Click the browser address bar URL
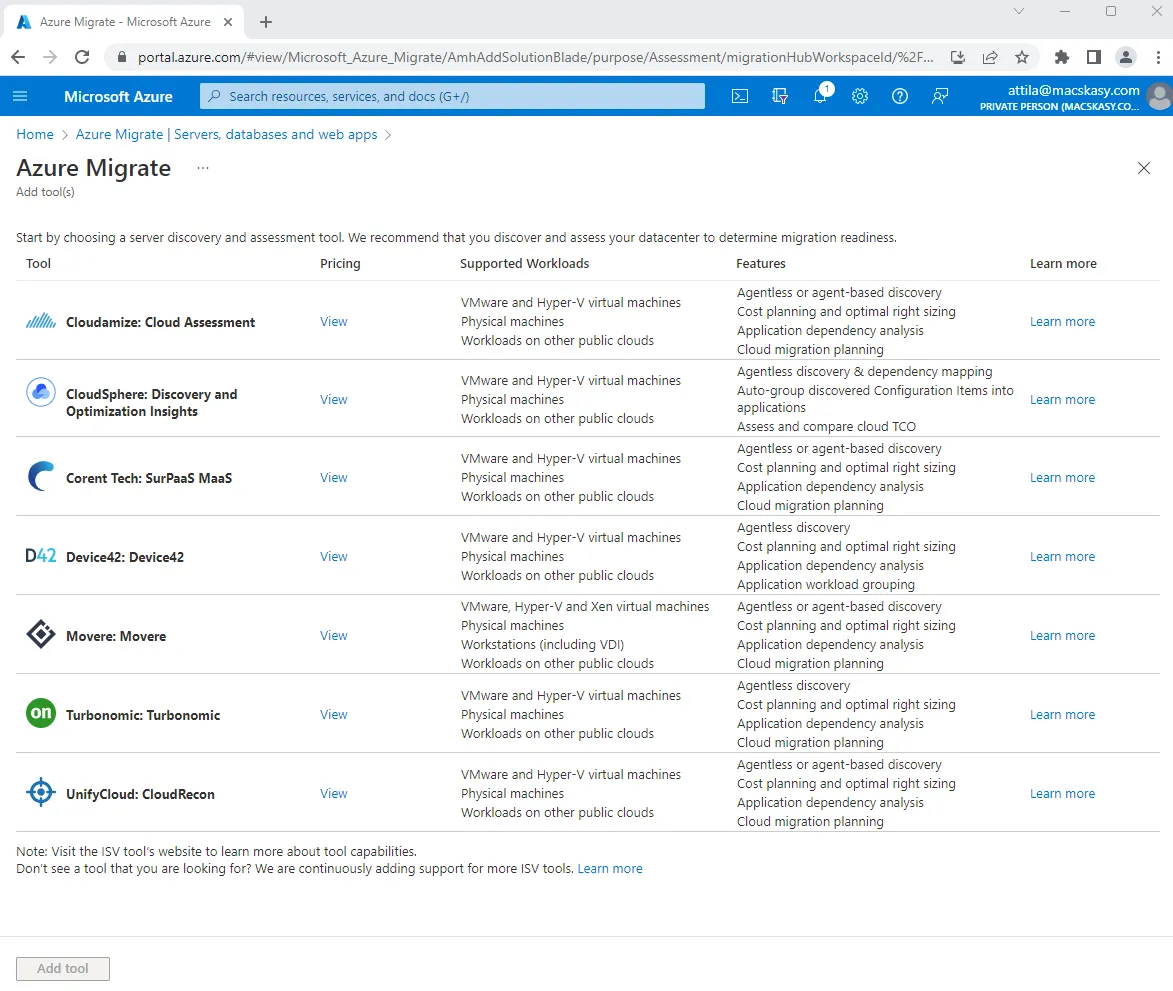This screenshot has height=991, width=1173. (x=535, y=57)
